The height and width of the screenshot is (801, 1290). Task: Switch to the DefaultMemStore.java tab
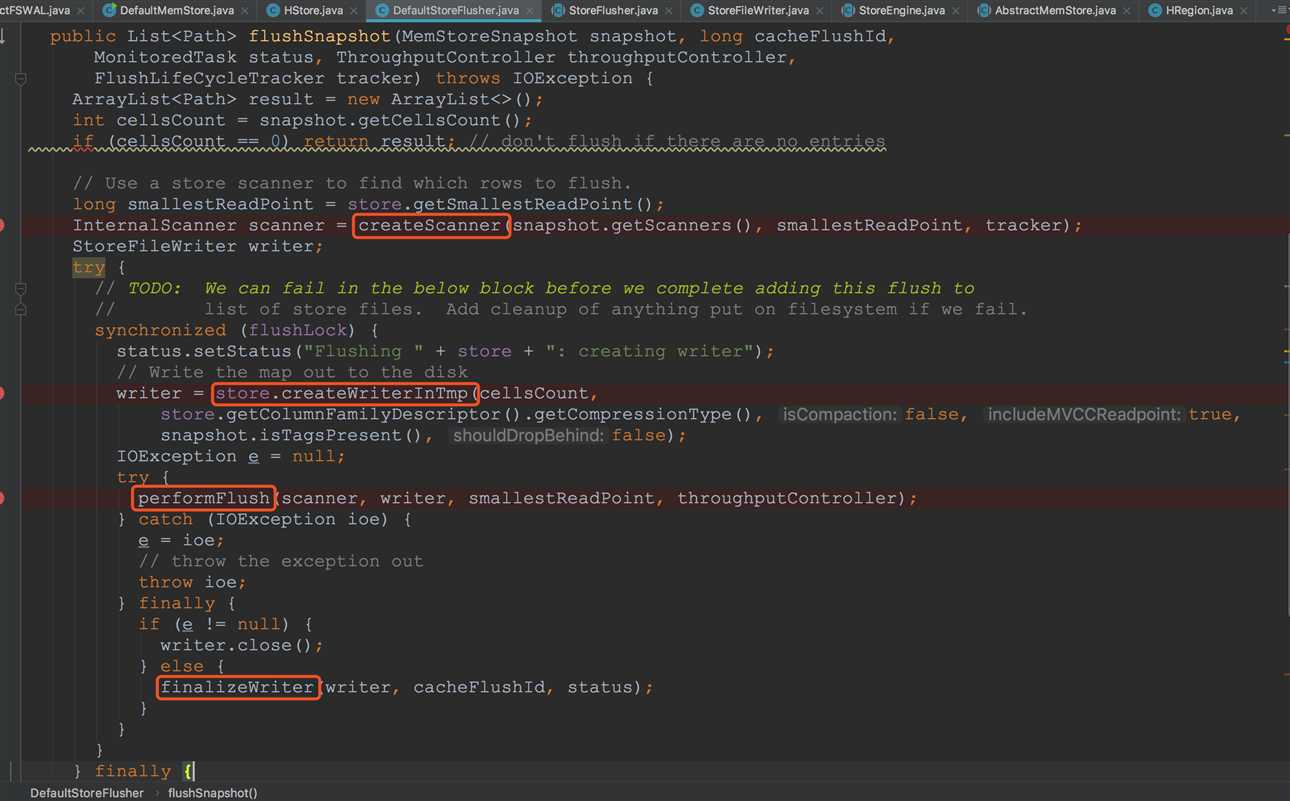(x=176, y=10)
